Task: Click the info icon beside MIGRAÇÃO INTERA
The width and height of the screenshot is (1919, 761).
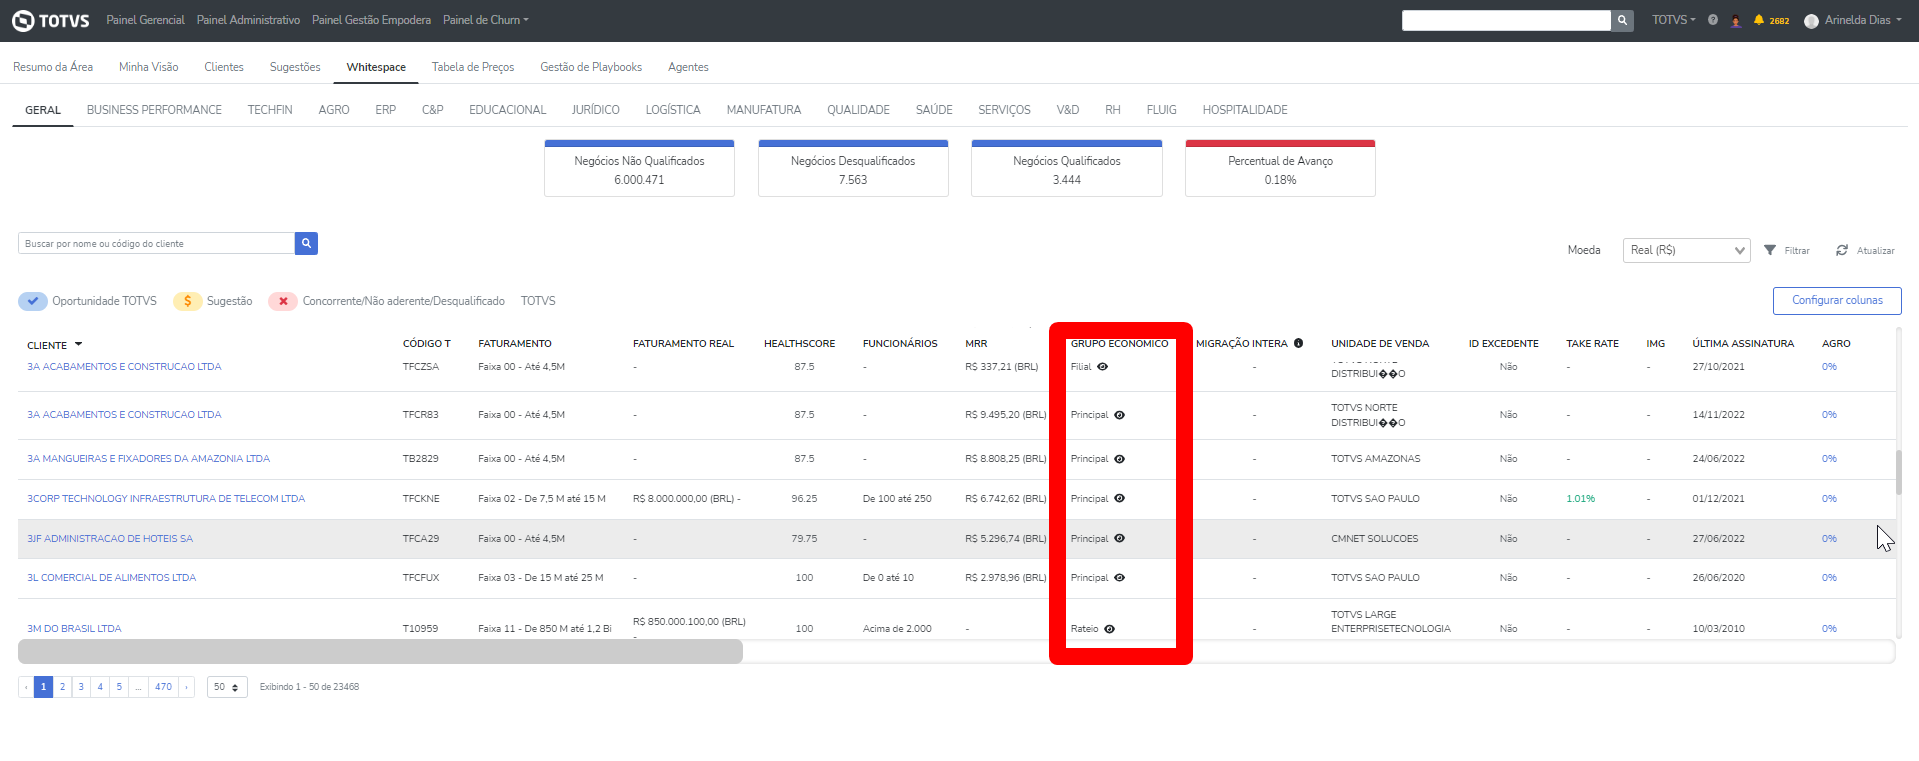Action: tap(1298, 343)
